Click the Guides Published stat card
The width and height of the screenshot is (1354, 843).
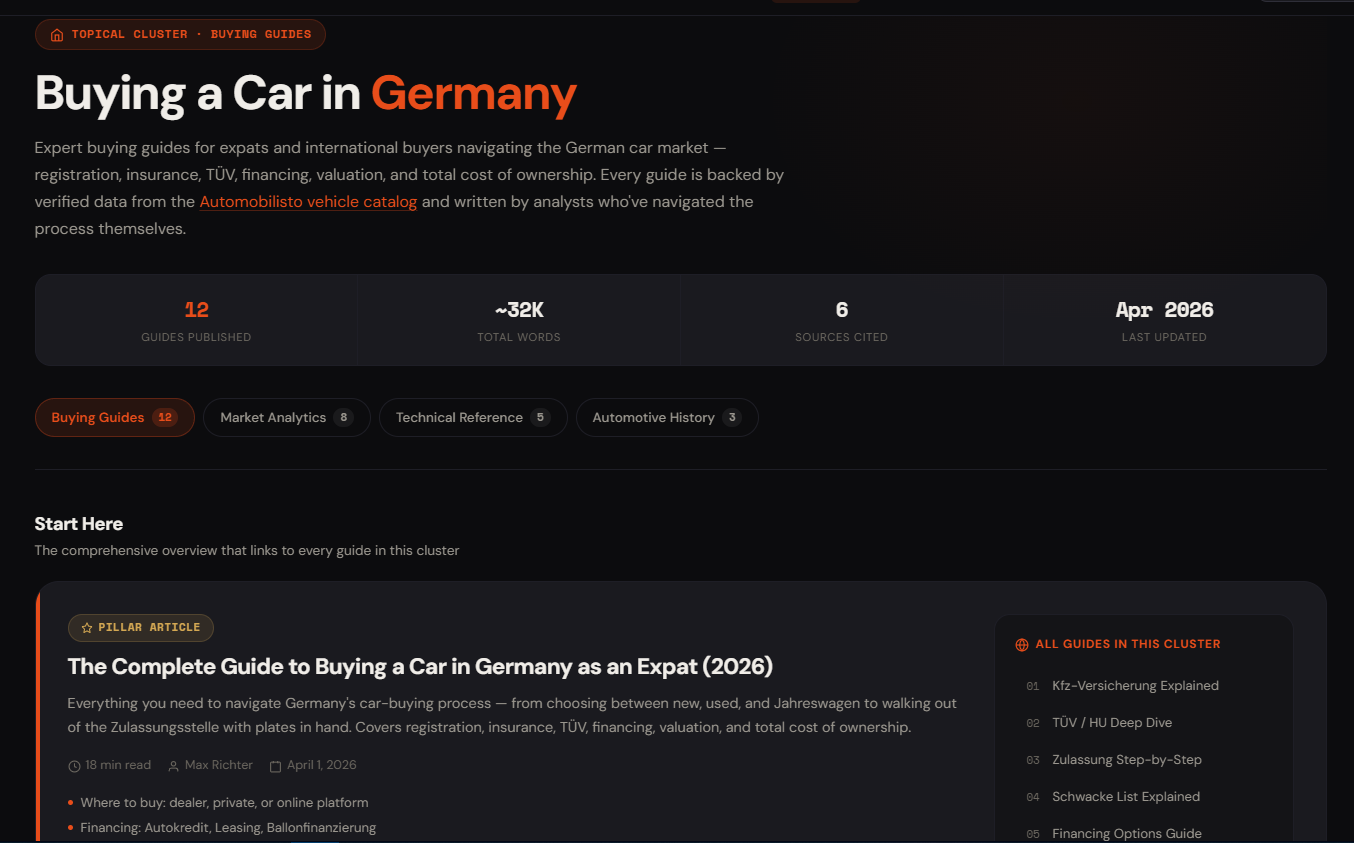196,320
